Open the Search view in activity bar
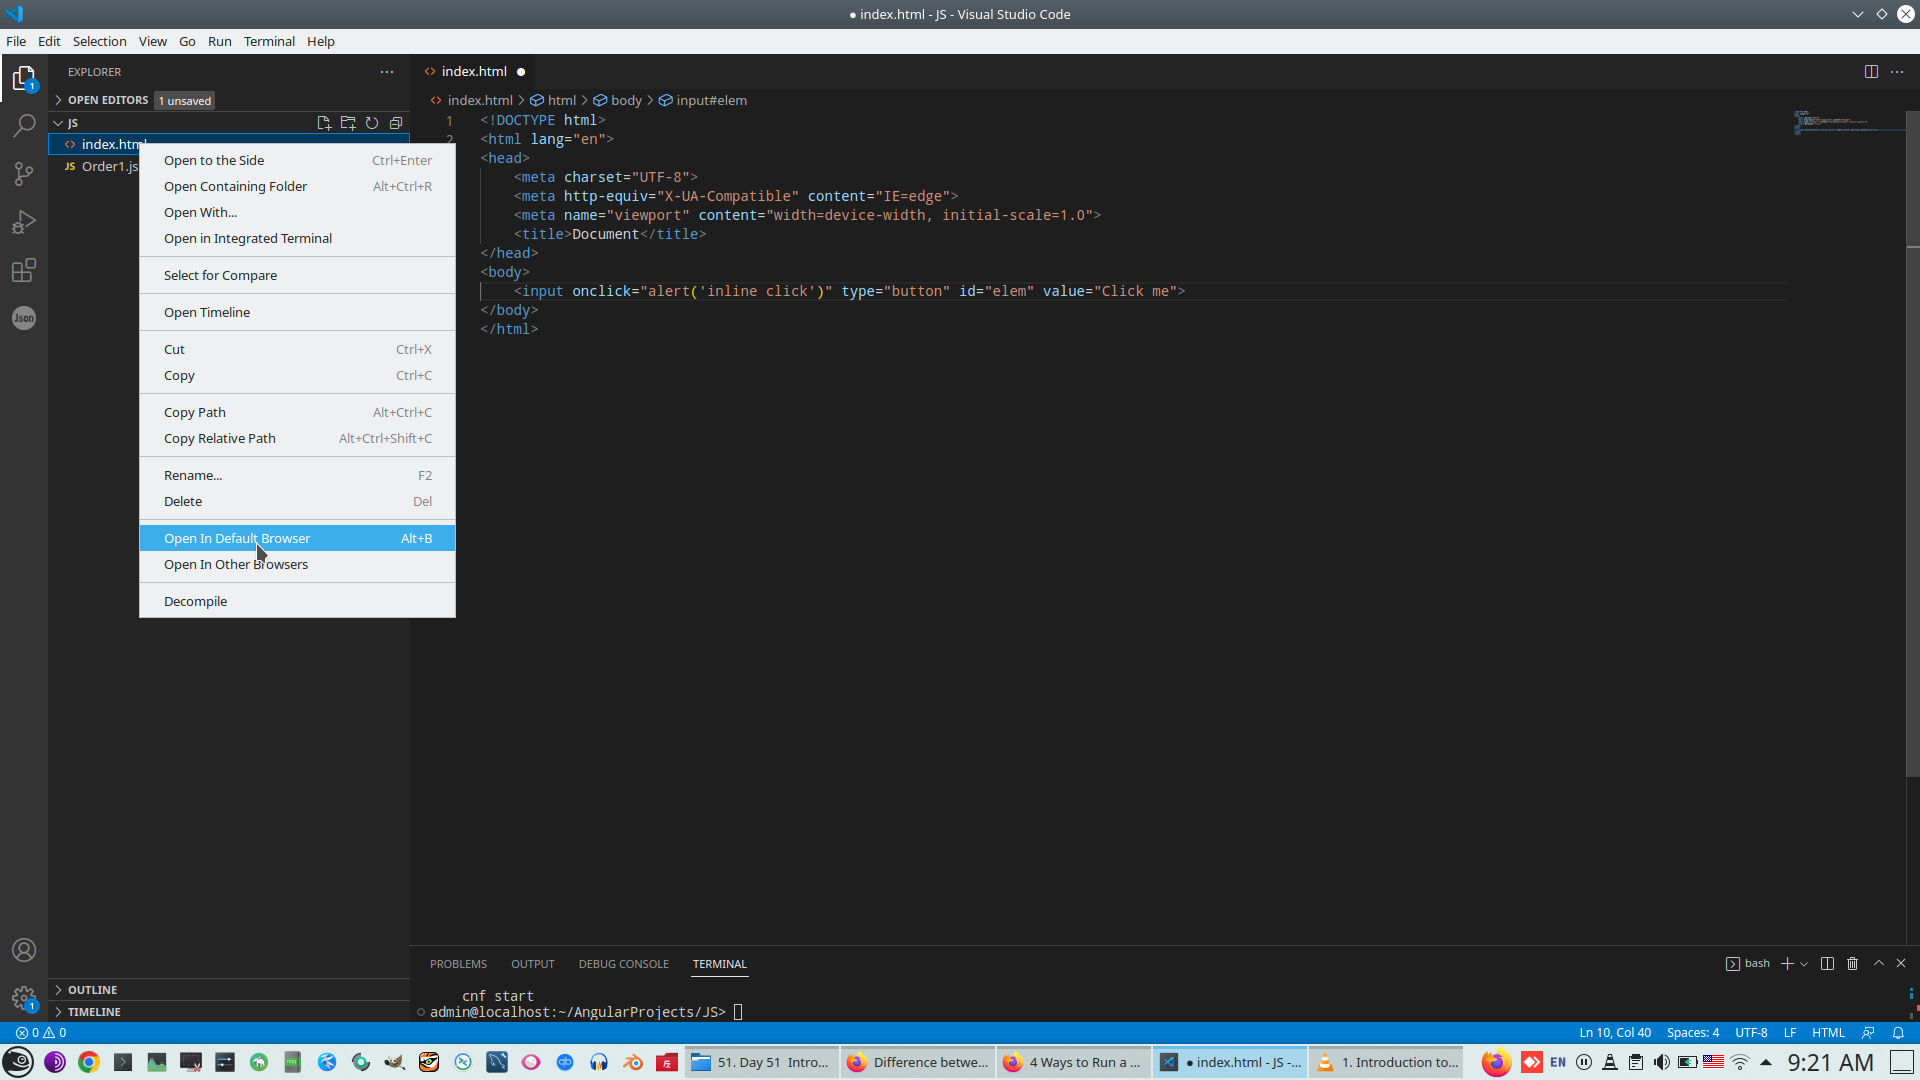The width and height of the screenshot is (1920, 1080). tap(24, 126)
